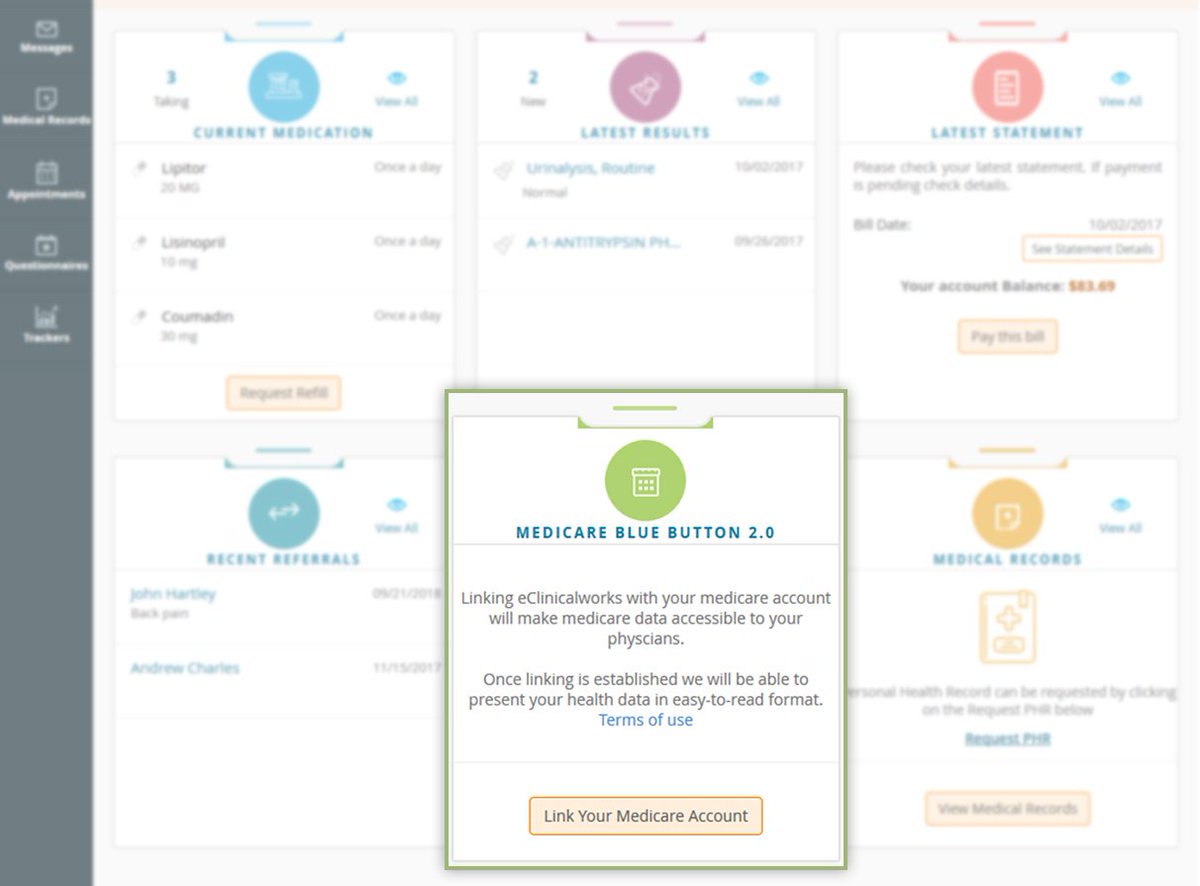Click the Bill Date label
Screen dimensions: 1200x886
point(882,225)
